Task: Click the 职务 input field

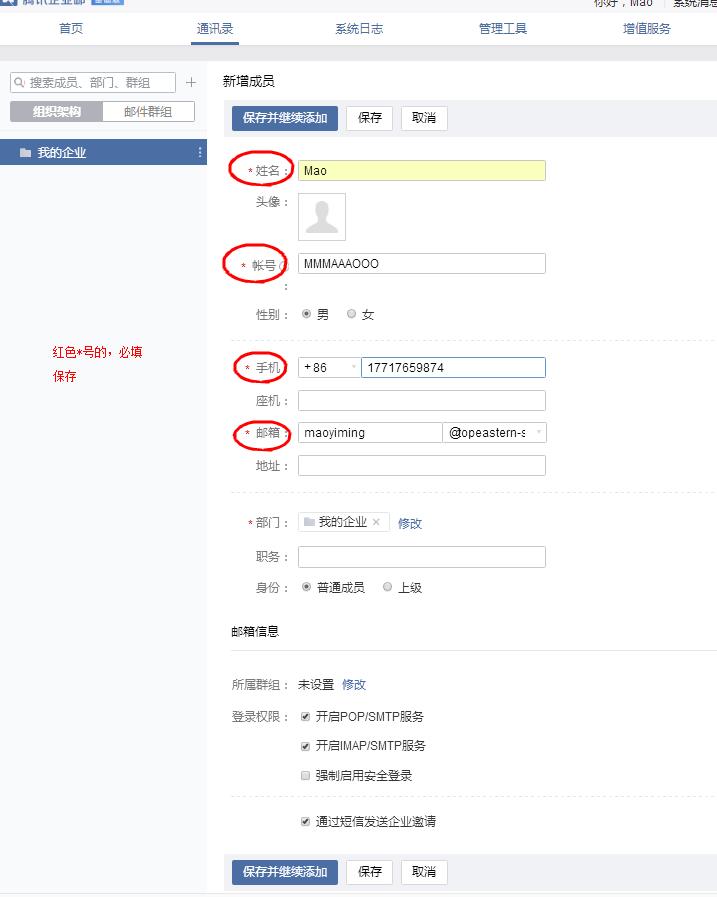Action: tap(422, 557)
